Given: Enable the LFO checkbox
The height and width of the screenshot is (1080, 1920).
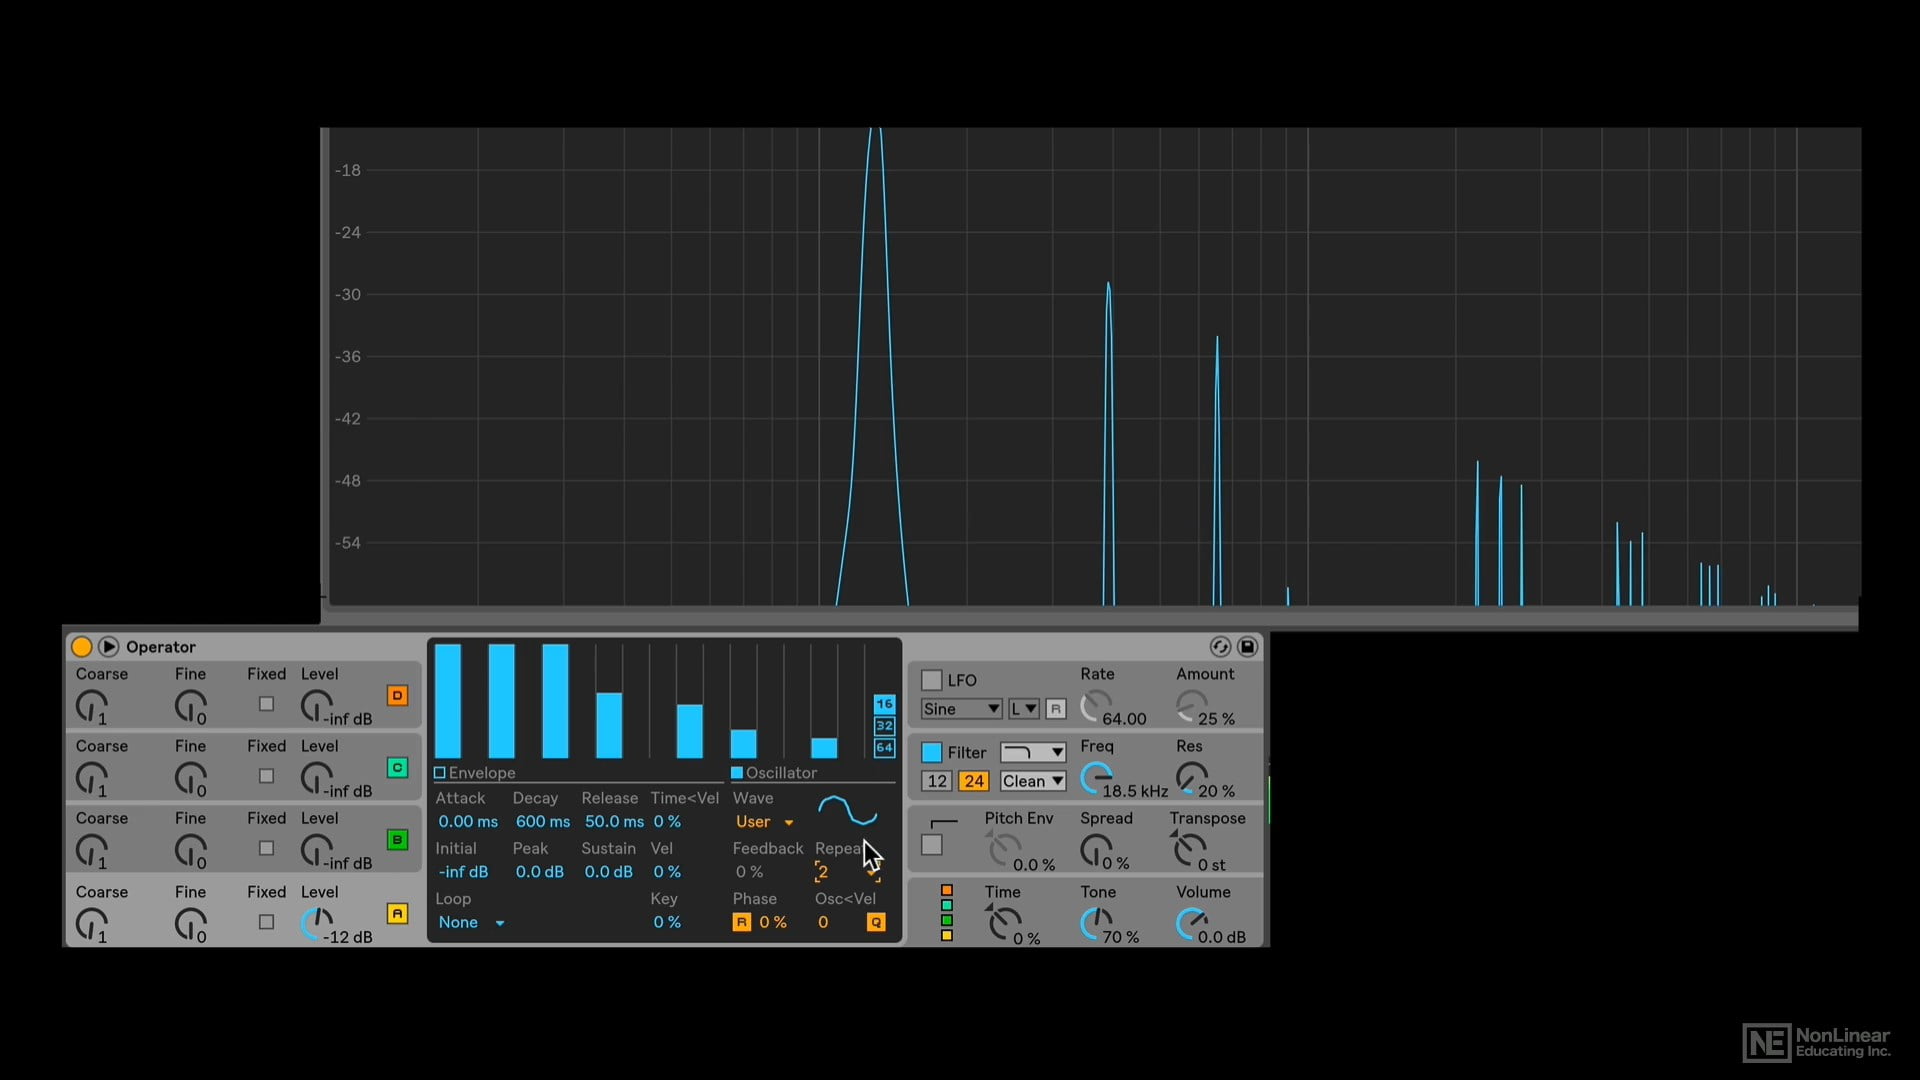Looking at the screenshot, I should click(931, 680).
